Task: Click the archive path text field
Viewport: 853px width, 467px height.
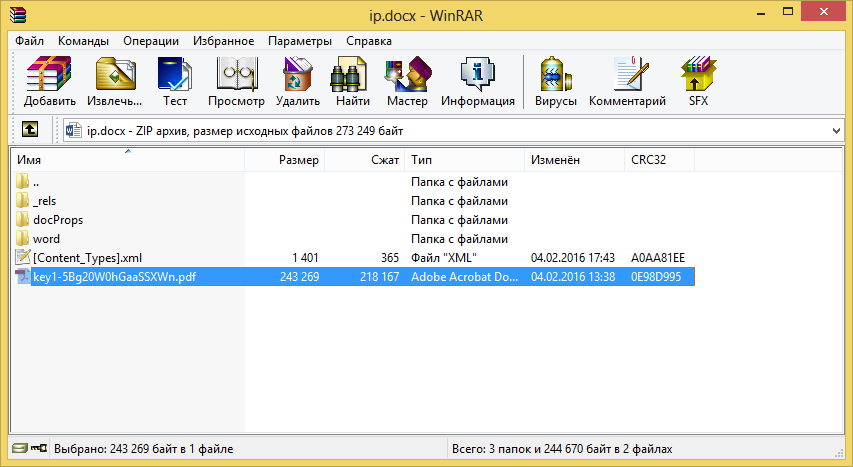Action: coord(453,131)
